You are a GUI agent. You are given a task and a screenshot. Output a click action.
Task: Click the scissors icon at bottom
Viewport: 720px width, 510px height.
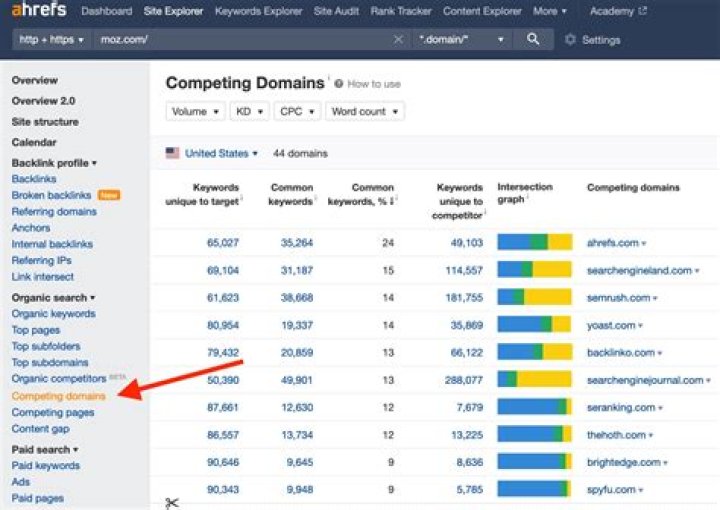(172, 502)
